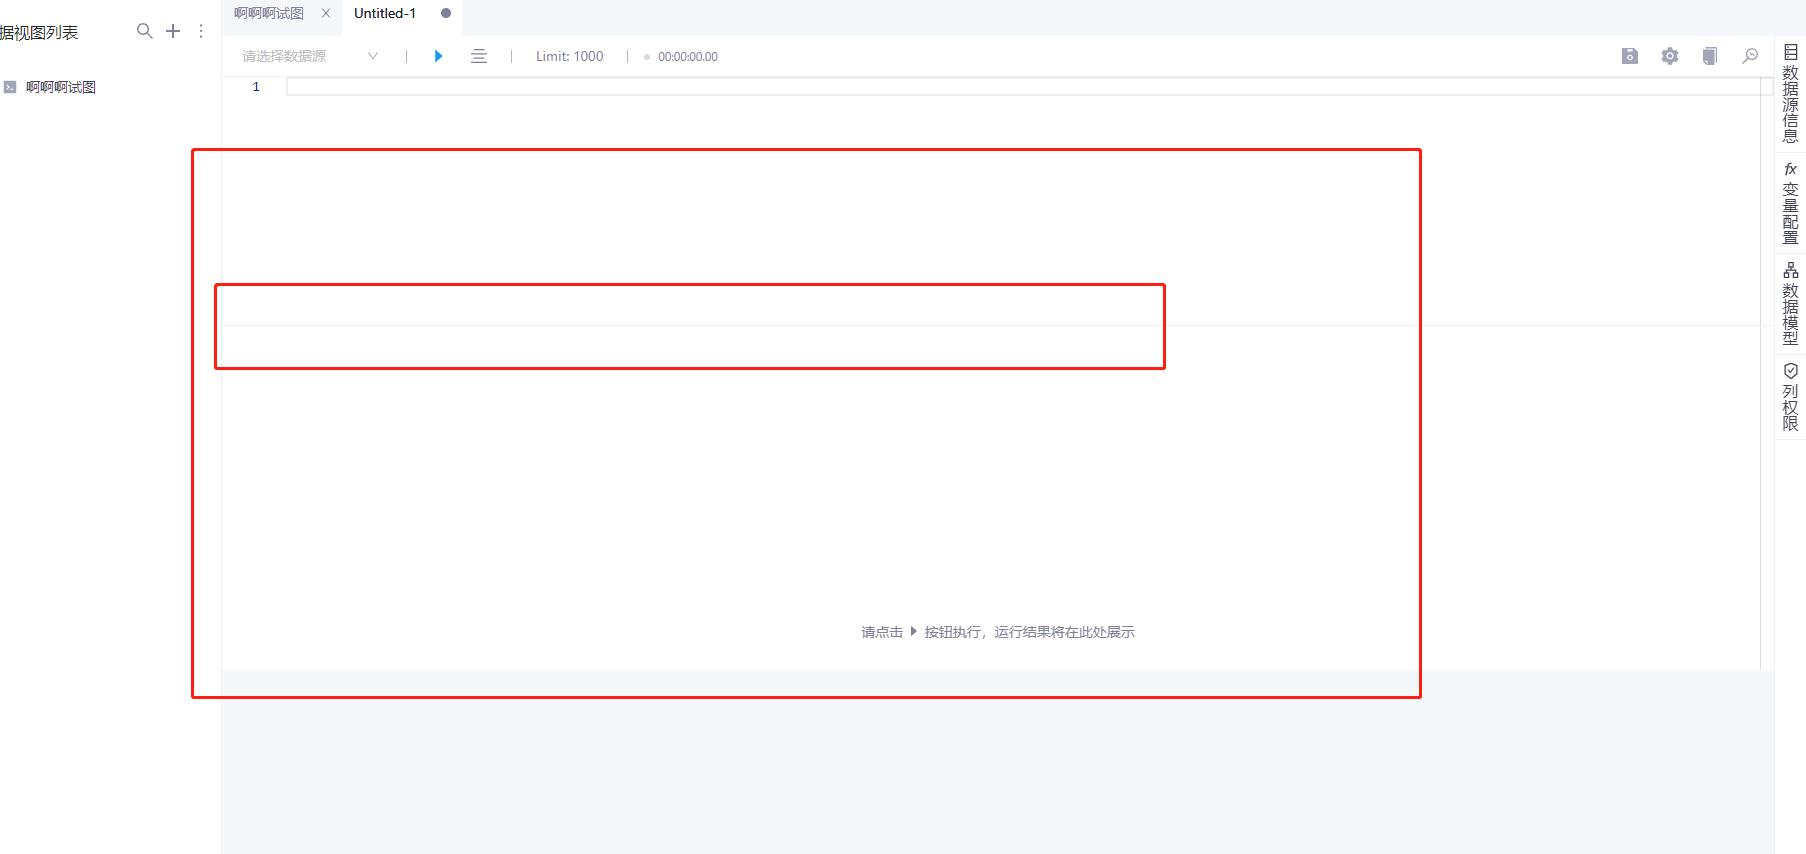Open the 数据源信息 side panel
1806x854 pixels.
[x=1790, y=94]
